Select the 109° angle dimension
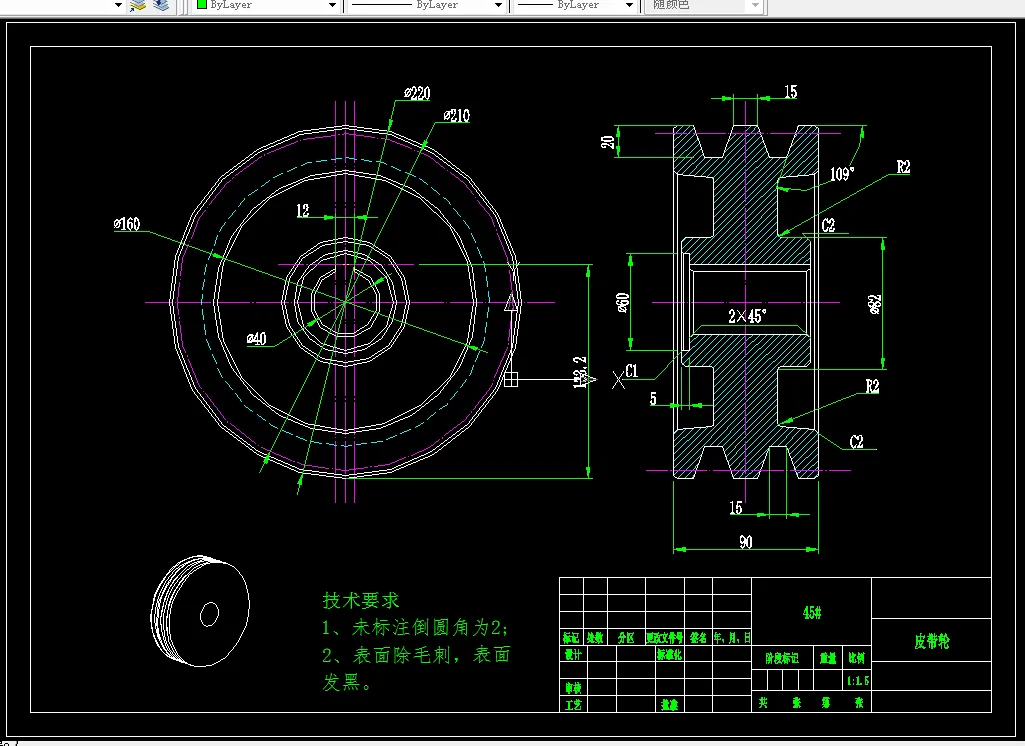Image resolution: width=1025 pixels, height=746 pixels. coord(842,174)
